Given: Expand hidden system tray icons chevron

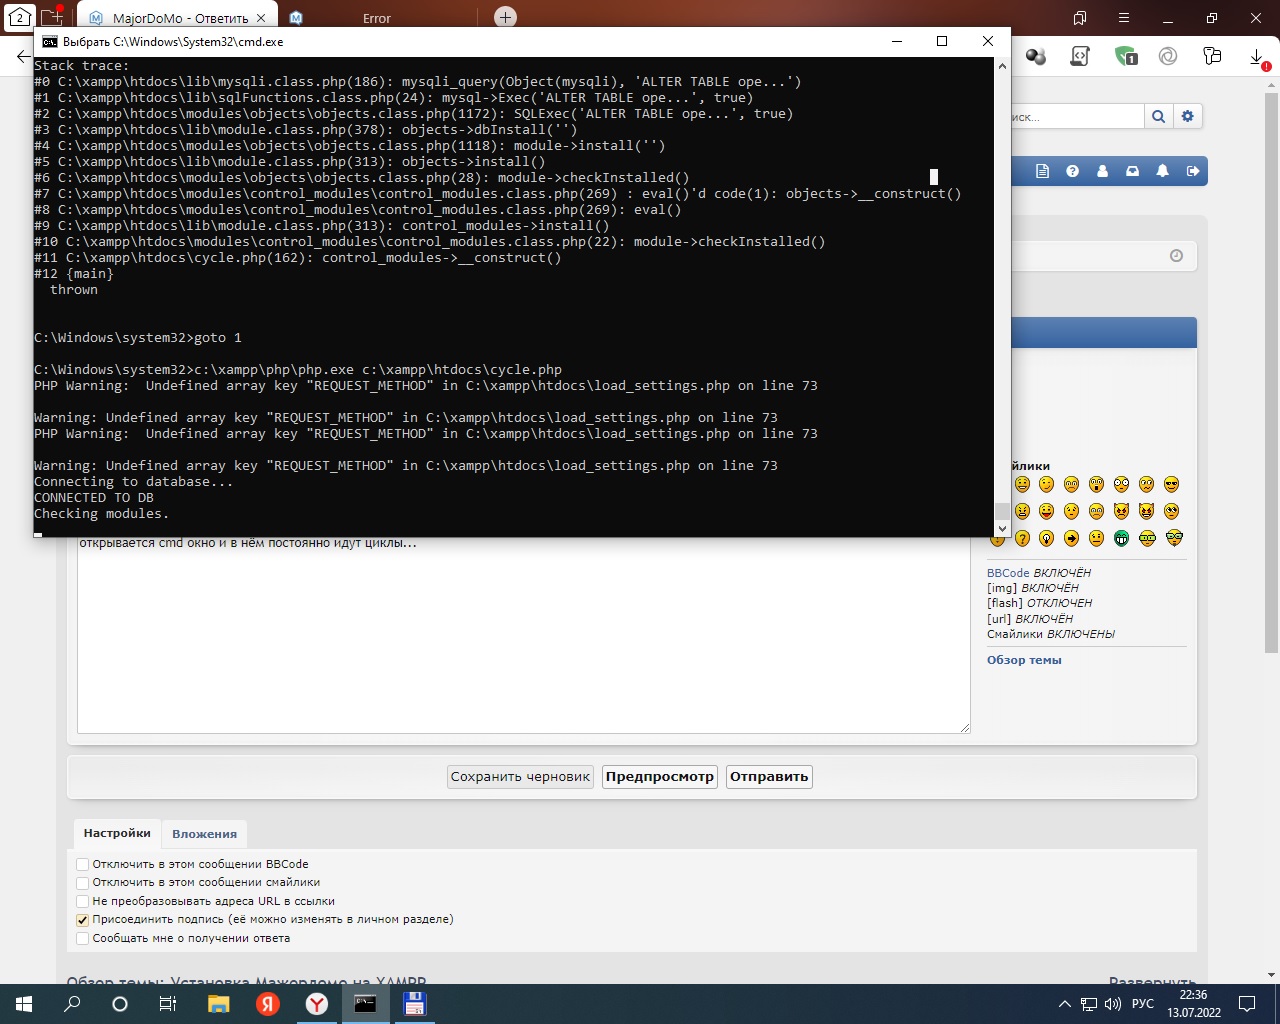Looking at the screenshot, I should coord(1064,1004).
